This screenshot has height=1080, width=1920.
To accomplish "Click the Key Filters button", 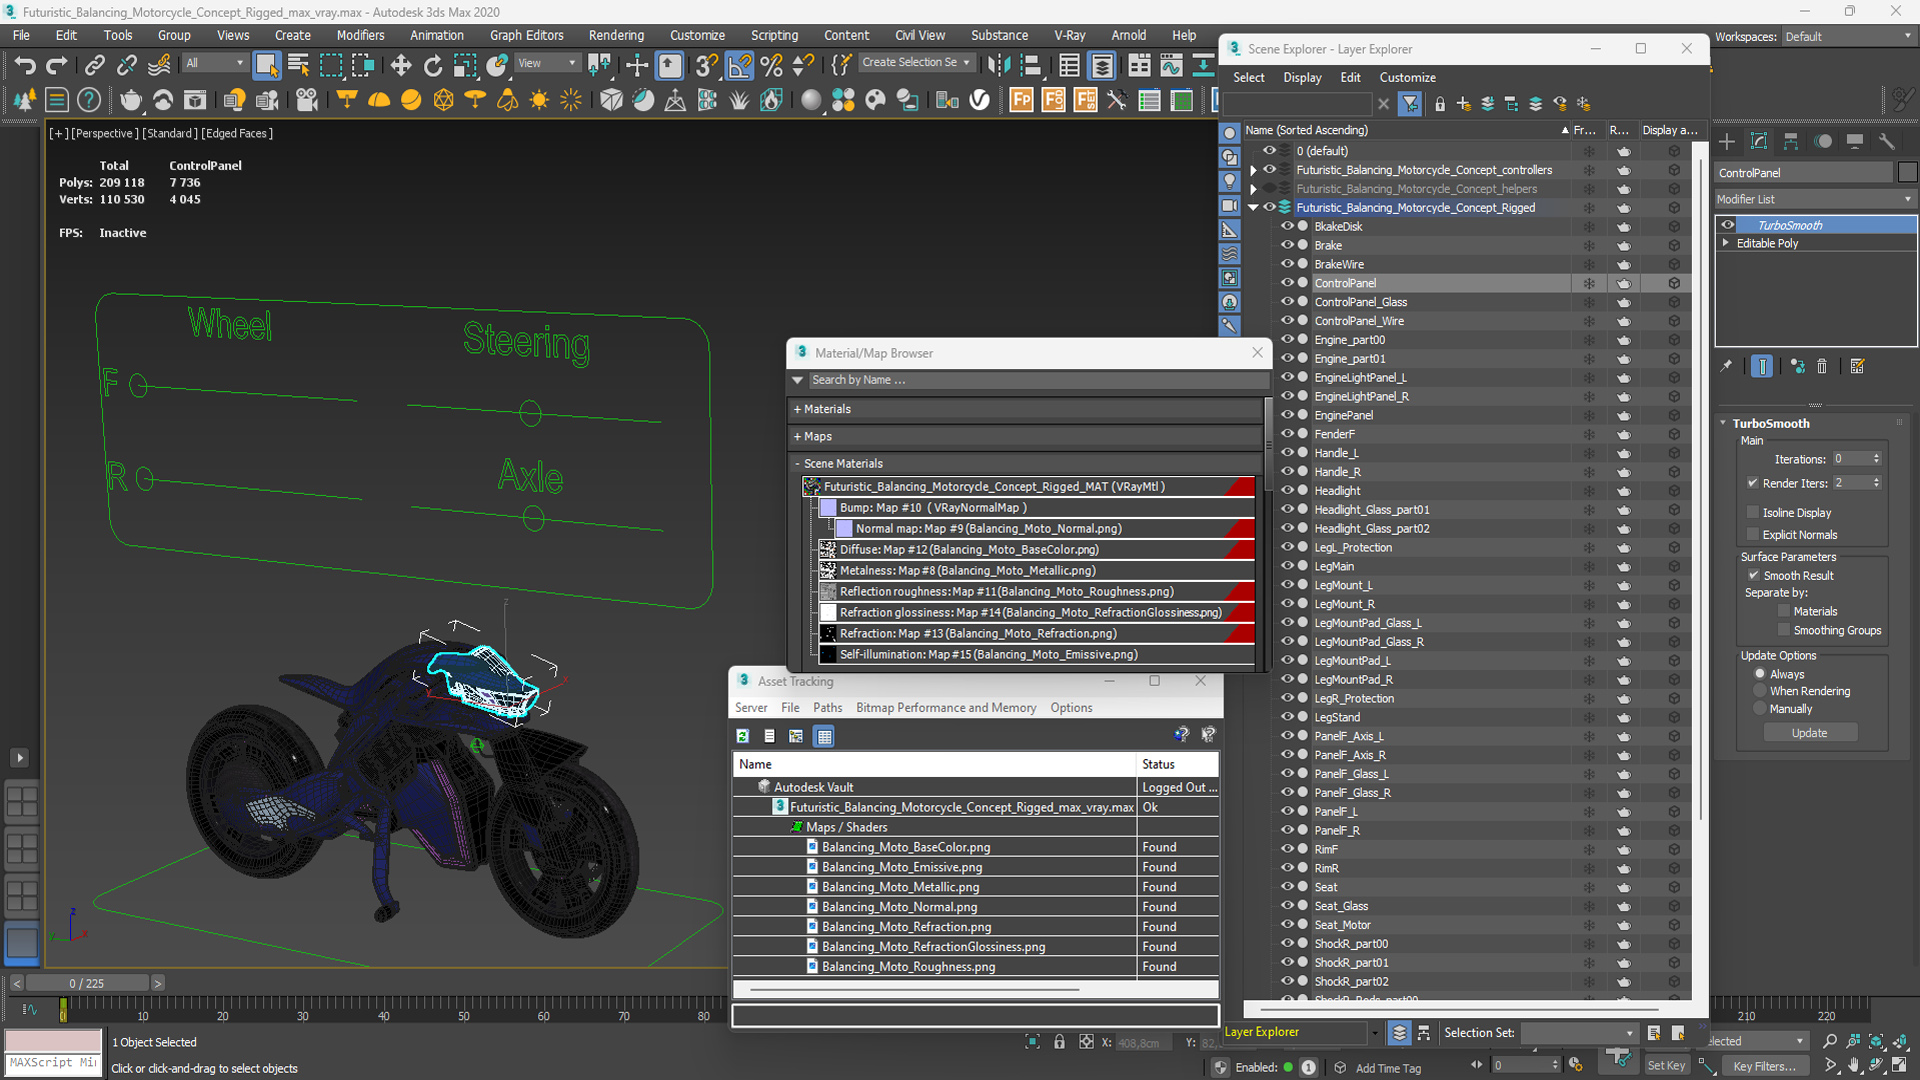I will coord(1764,1066).
